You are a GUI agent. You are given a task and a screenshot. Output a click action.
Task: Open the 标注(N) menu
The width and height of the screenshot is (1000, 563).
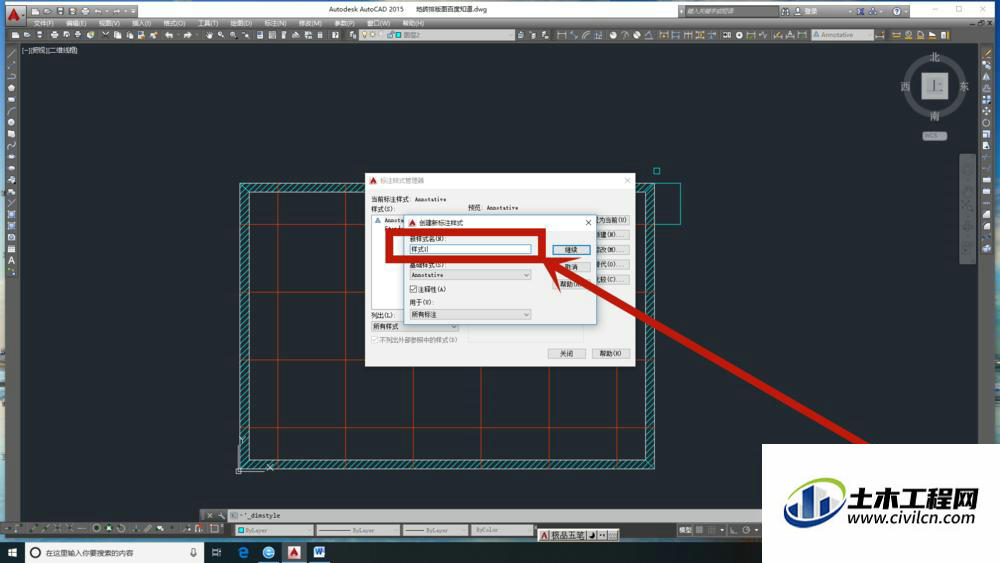point(275,23)
